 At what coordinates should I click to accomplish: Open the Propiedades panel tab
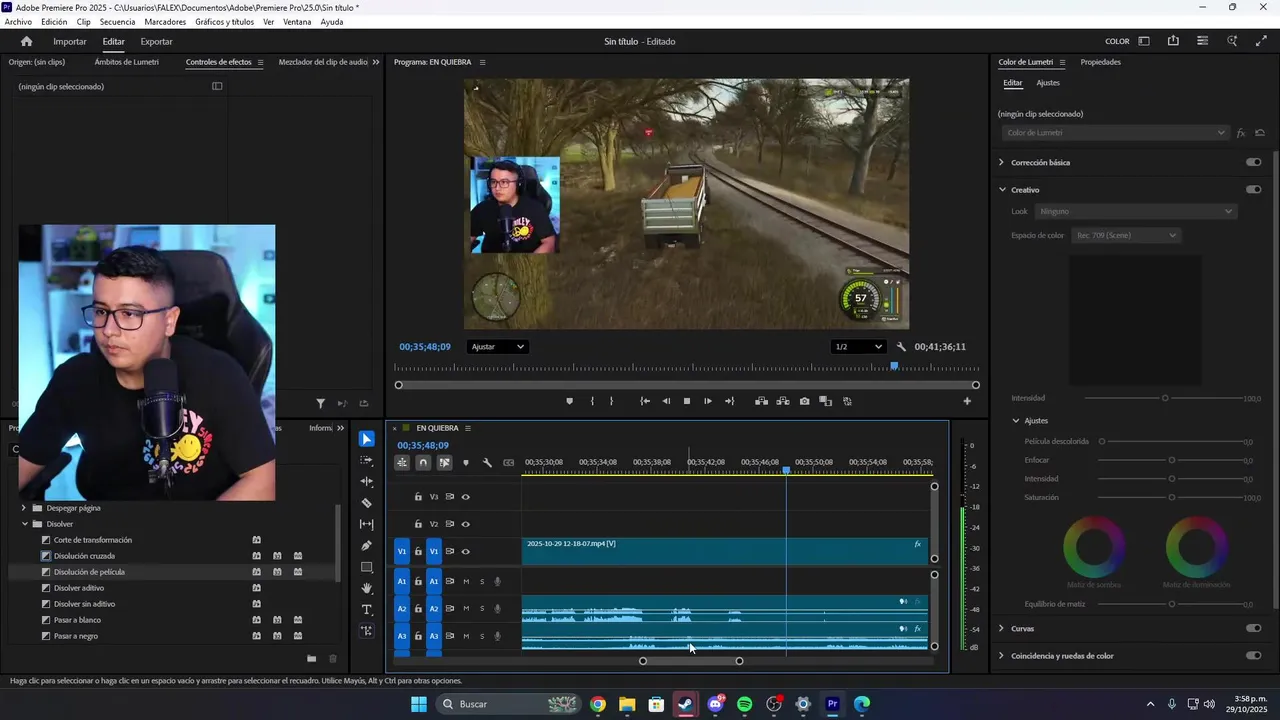[x=1100, y=62]
